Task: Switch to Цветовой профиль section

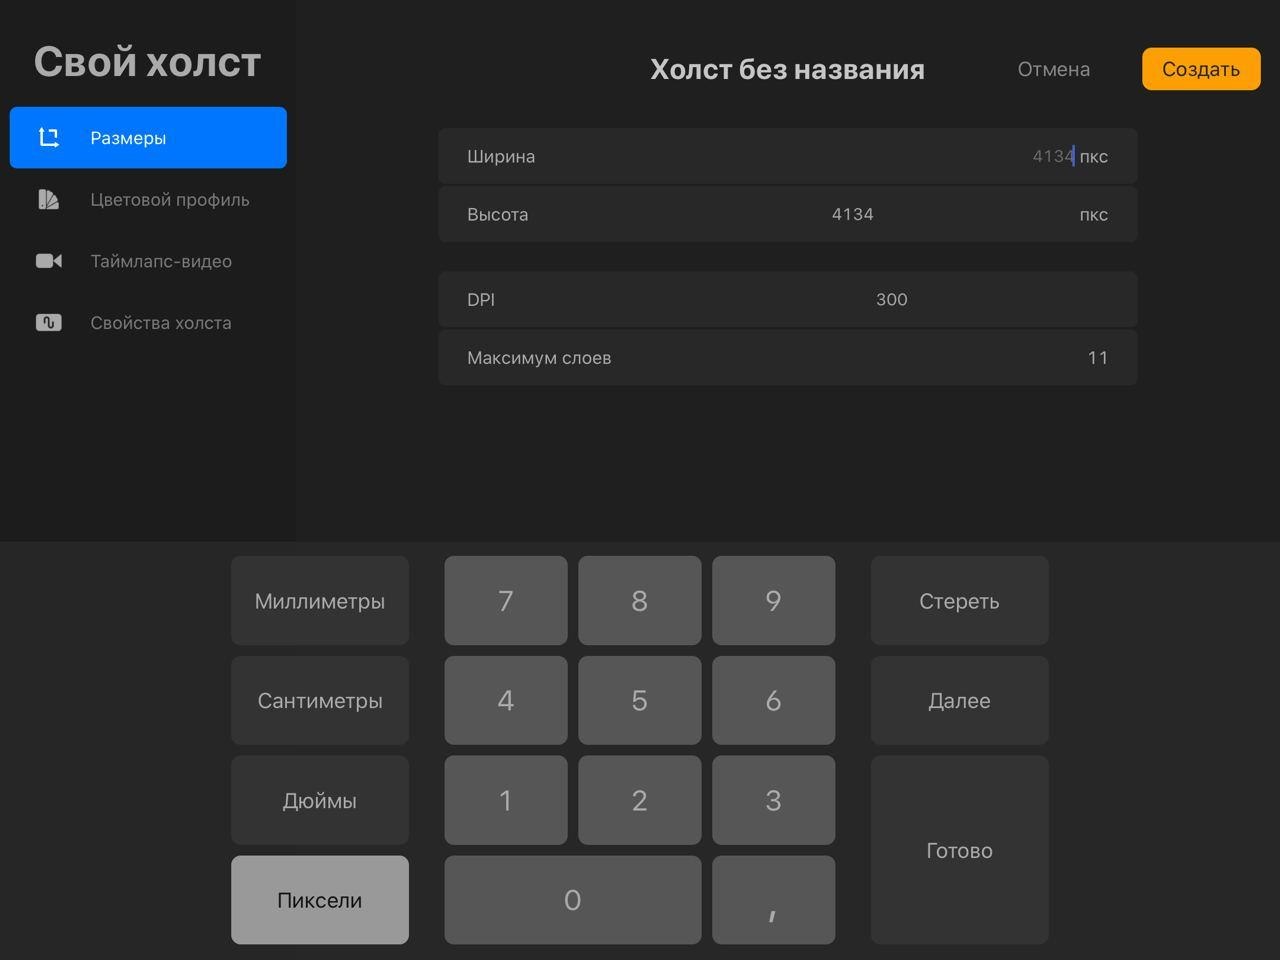Action: 148,199
